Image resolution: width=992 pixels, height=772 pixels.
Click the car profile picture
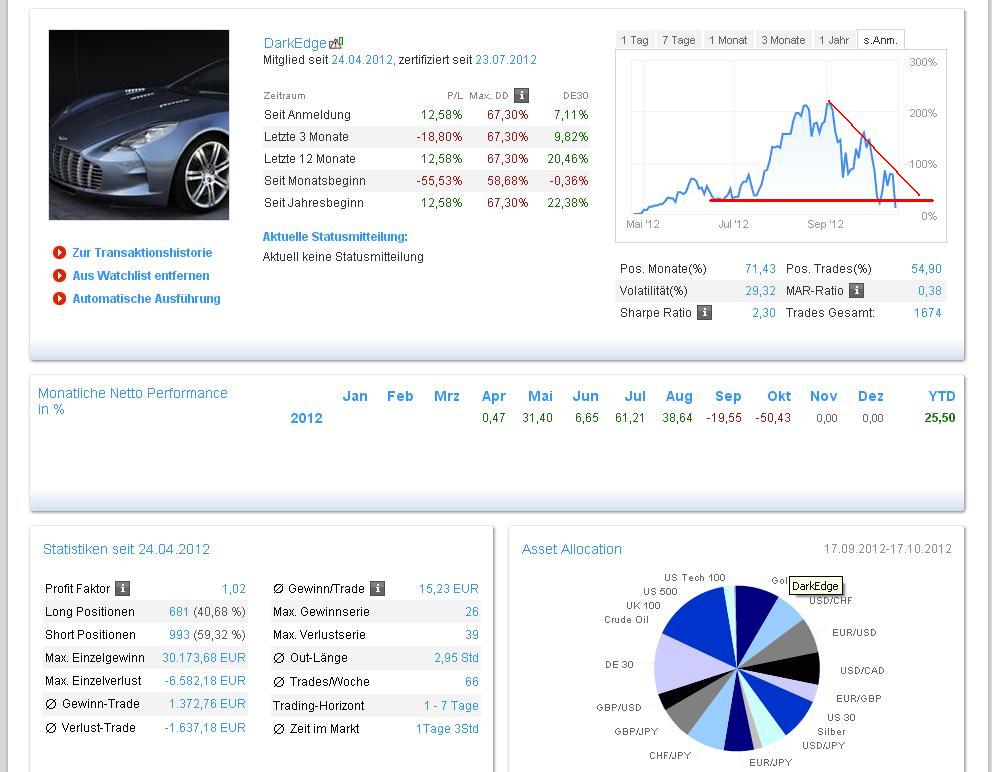(x=139, y=125)
